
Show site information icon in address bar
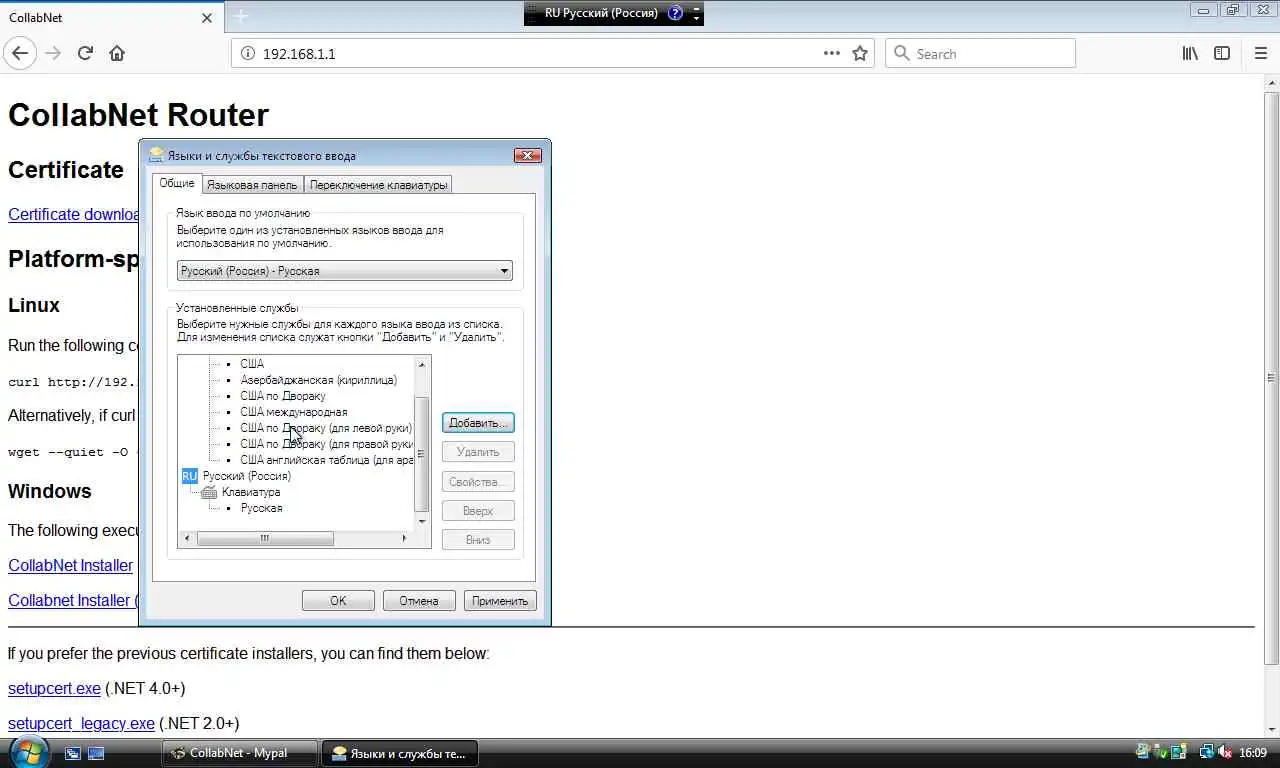(248, 54)
